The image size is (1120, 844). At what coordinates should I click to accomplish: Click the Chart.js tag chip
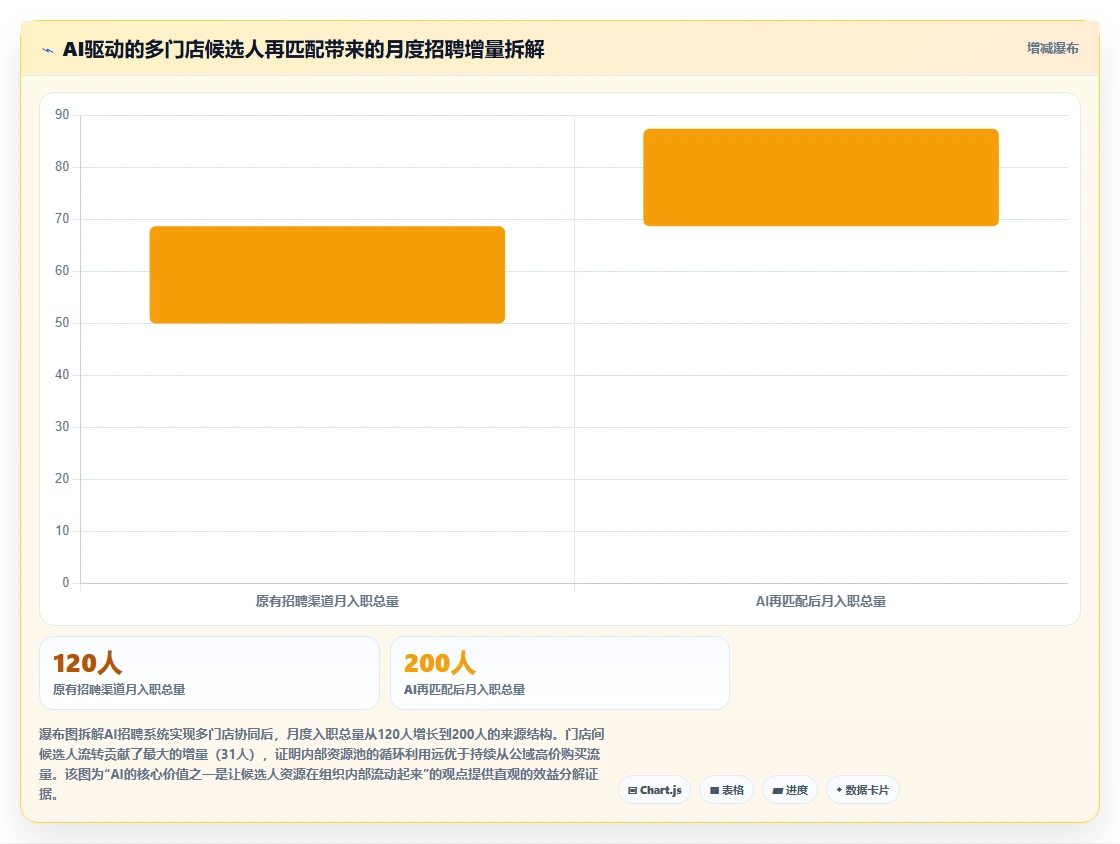[654, 790]
